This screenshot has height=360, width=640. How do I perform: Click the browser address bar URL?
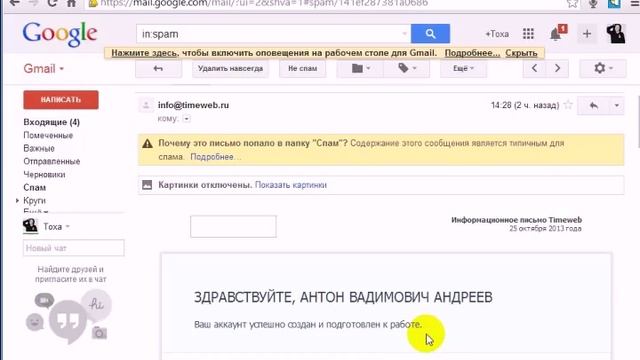(264, 3)
